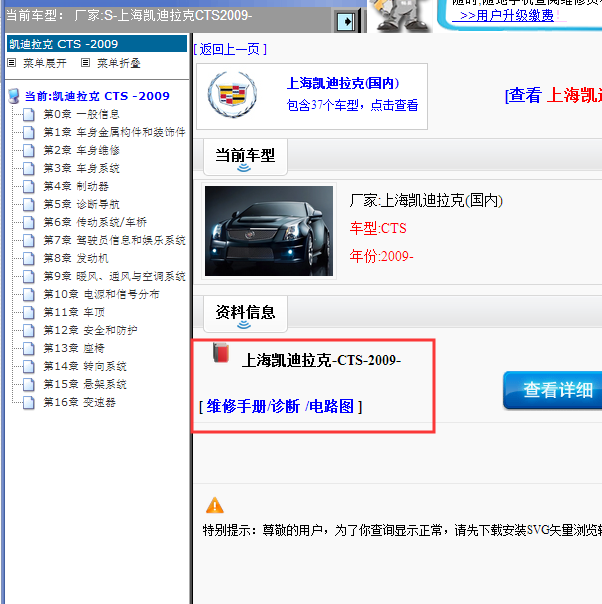
Task: Select chapter 第10章 电源和信号分布
Action: [x=101, y=294]
